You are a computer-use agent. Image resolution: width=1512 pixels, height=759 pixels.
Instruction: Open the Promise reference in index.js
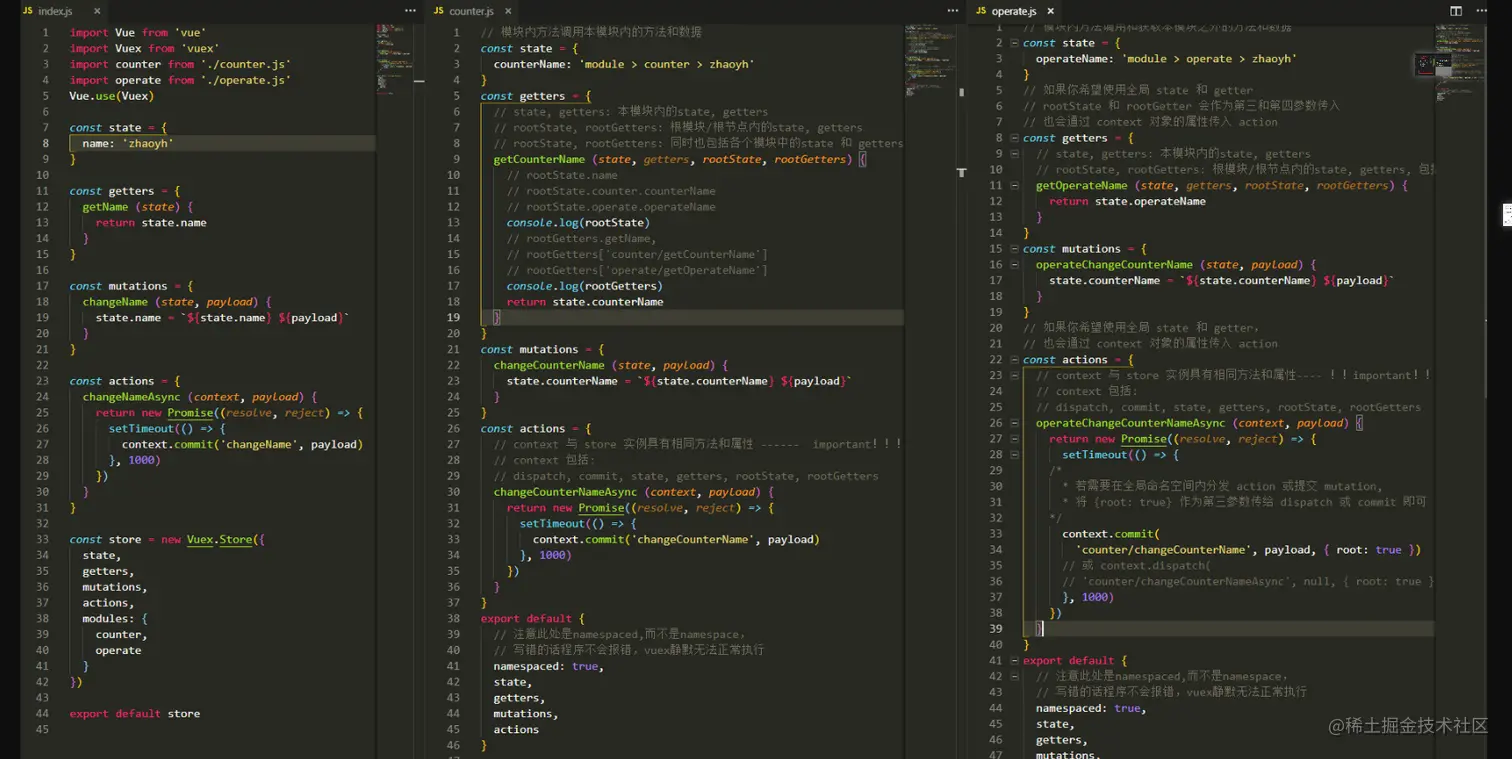tap(191, 413)
